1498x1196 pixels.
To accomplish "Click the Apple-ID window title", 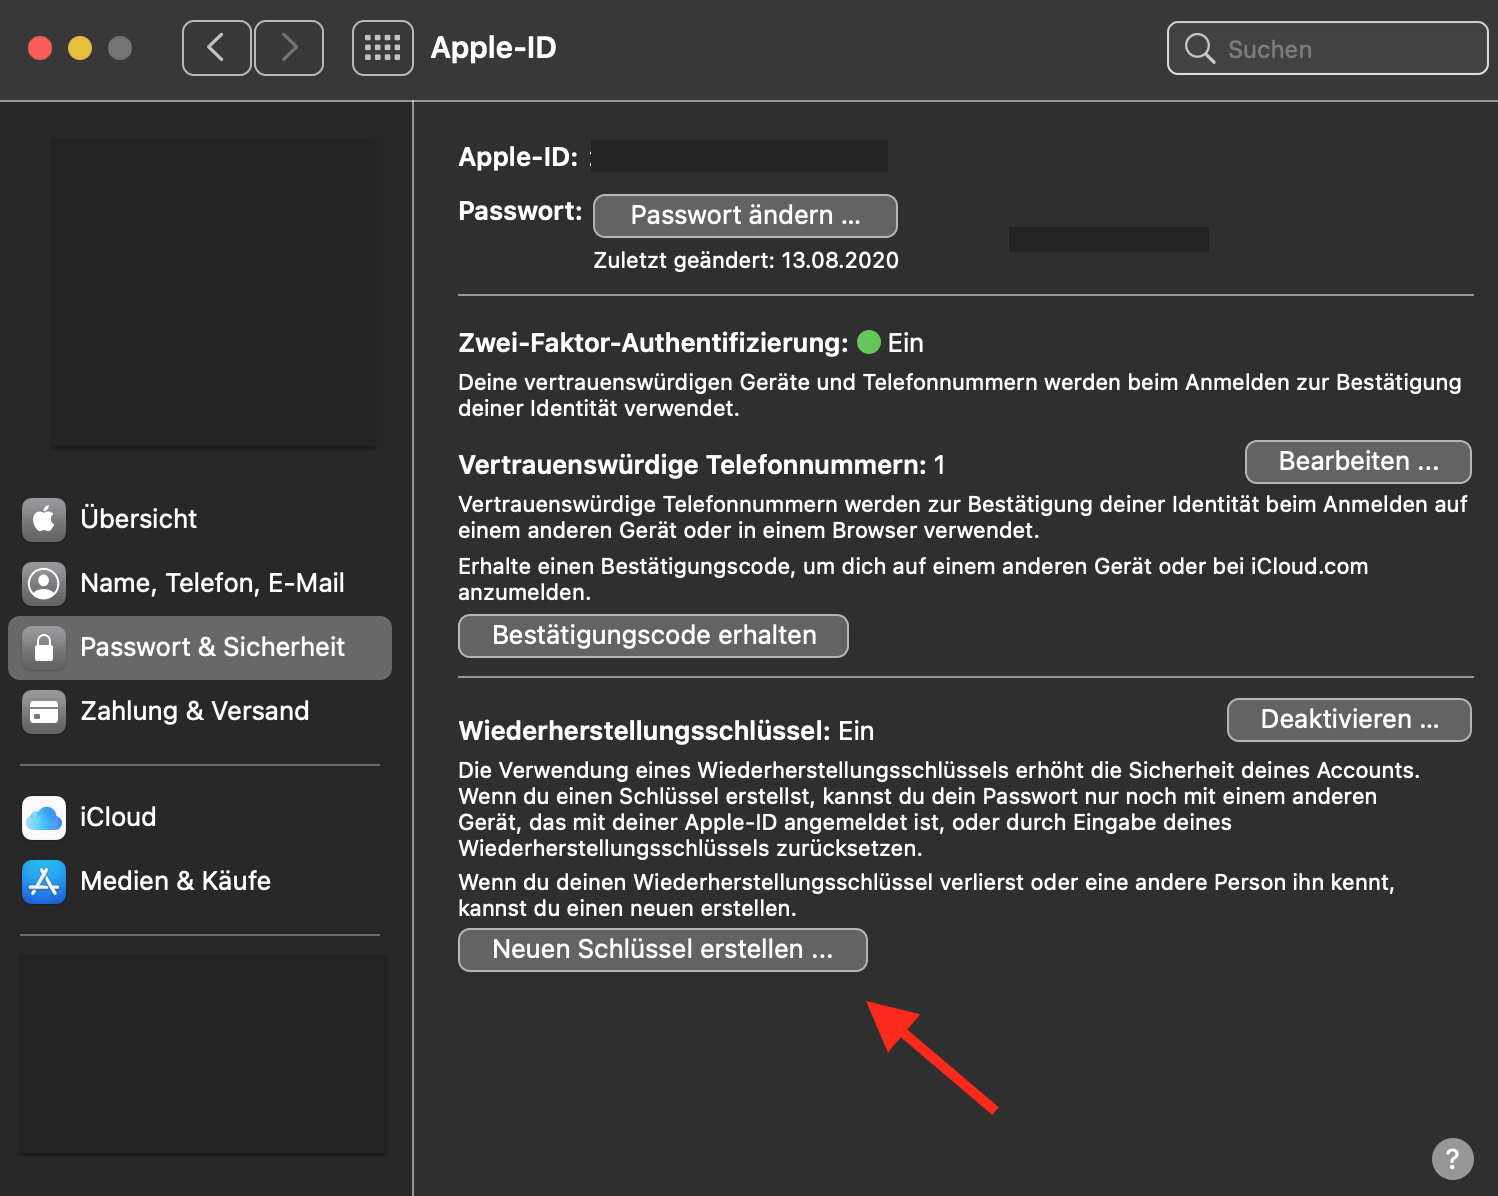I will click(493, 48).
